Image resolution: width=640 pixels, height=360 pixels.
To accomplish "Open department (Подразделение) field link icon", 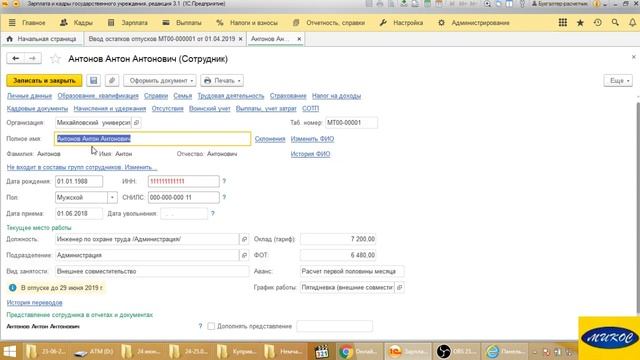I will (244, 255).
